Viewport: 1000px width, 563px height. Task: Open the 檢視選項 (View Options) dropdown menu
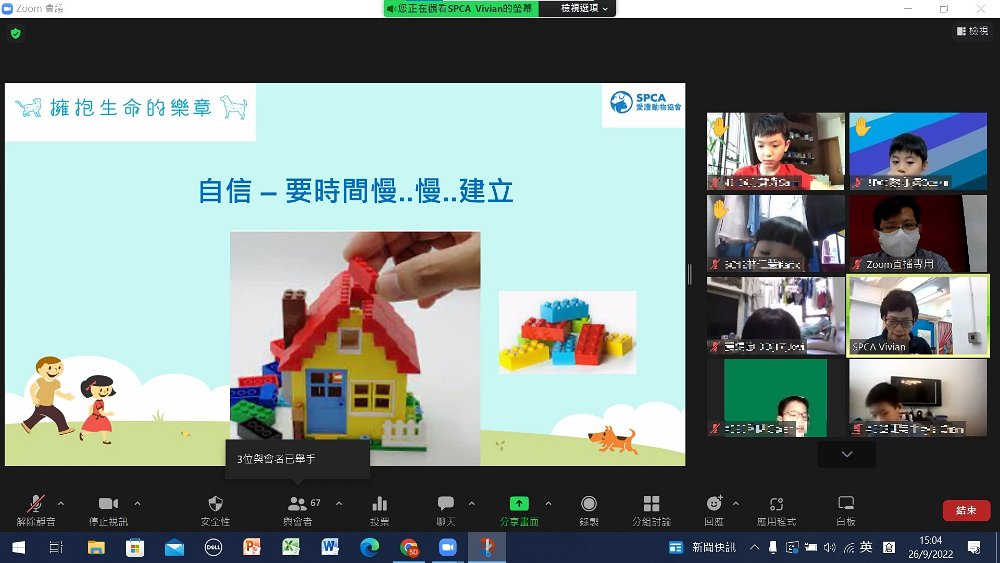pyautogui.click(x=585, y=8)
